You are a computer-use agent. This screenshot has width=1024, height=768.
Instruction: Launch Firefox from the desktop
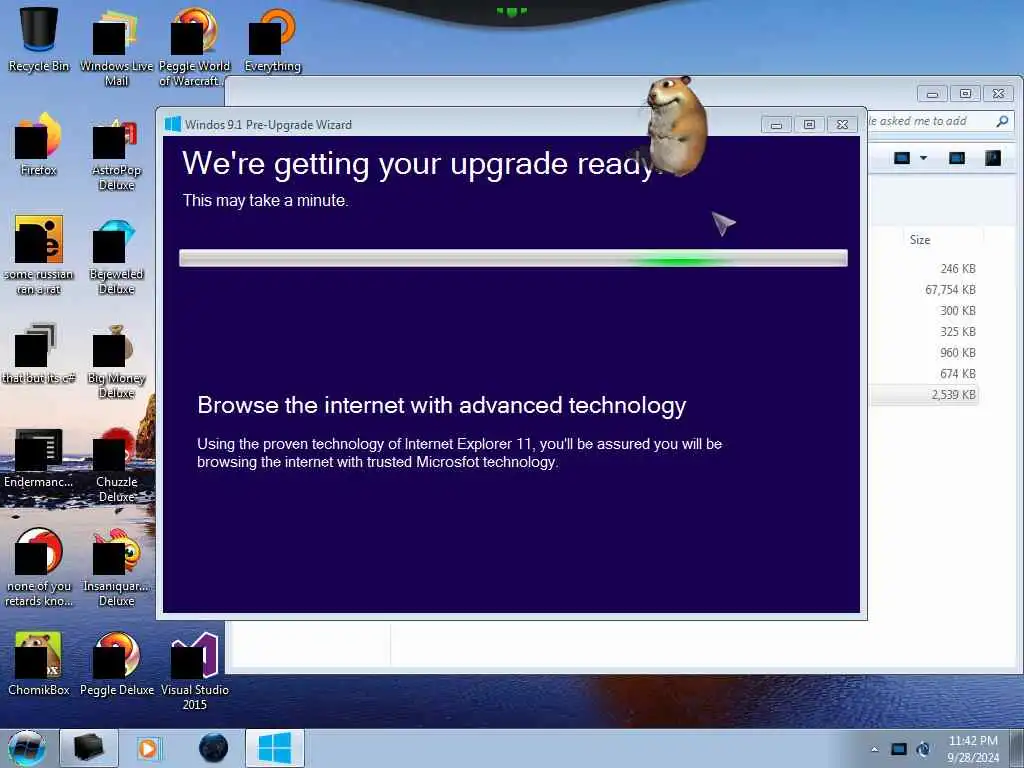[x=39, y=144]
